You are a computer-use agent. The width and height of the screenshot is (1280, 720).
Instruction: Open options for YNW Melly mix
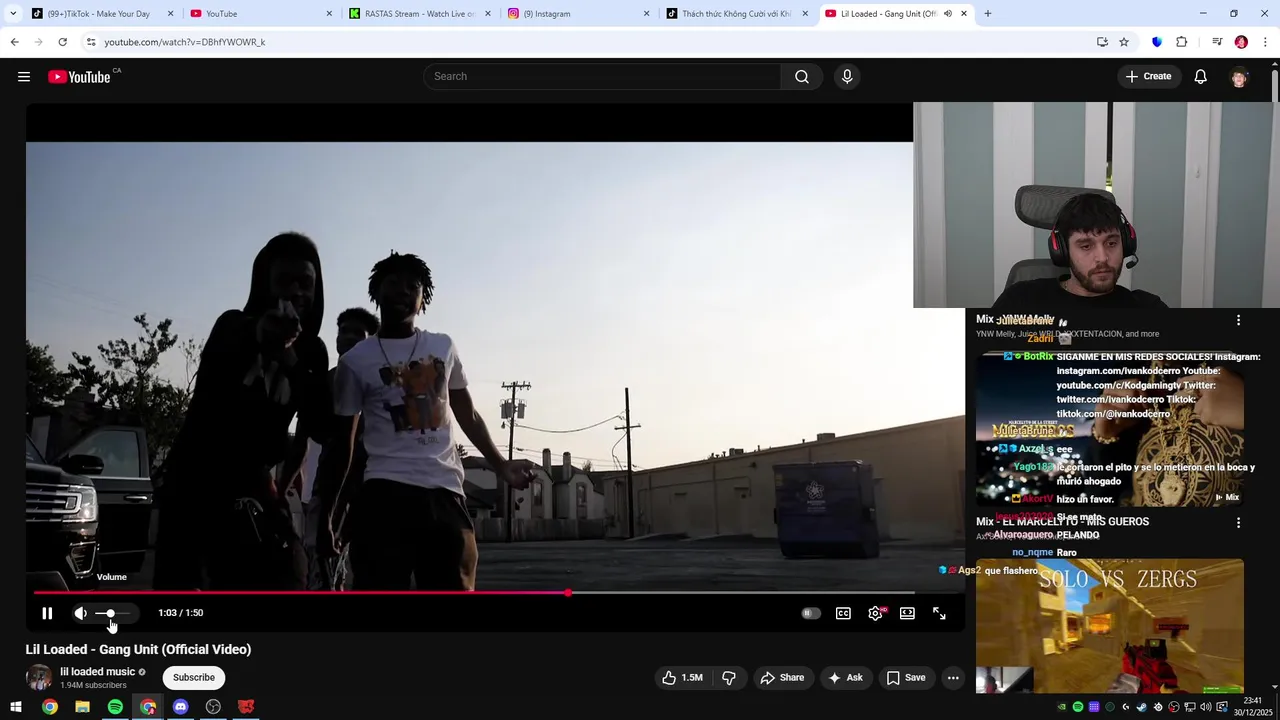tap(1238, 321)
